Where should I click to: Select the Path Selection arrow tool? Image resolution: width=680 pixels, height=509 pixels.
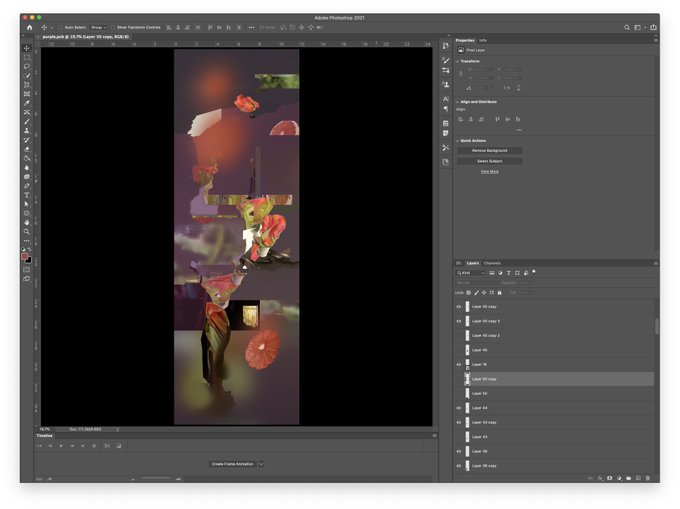pos(27,204)
